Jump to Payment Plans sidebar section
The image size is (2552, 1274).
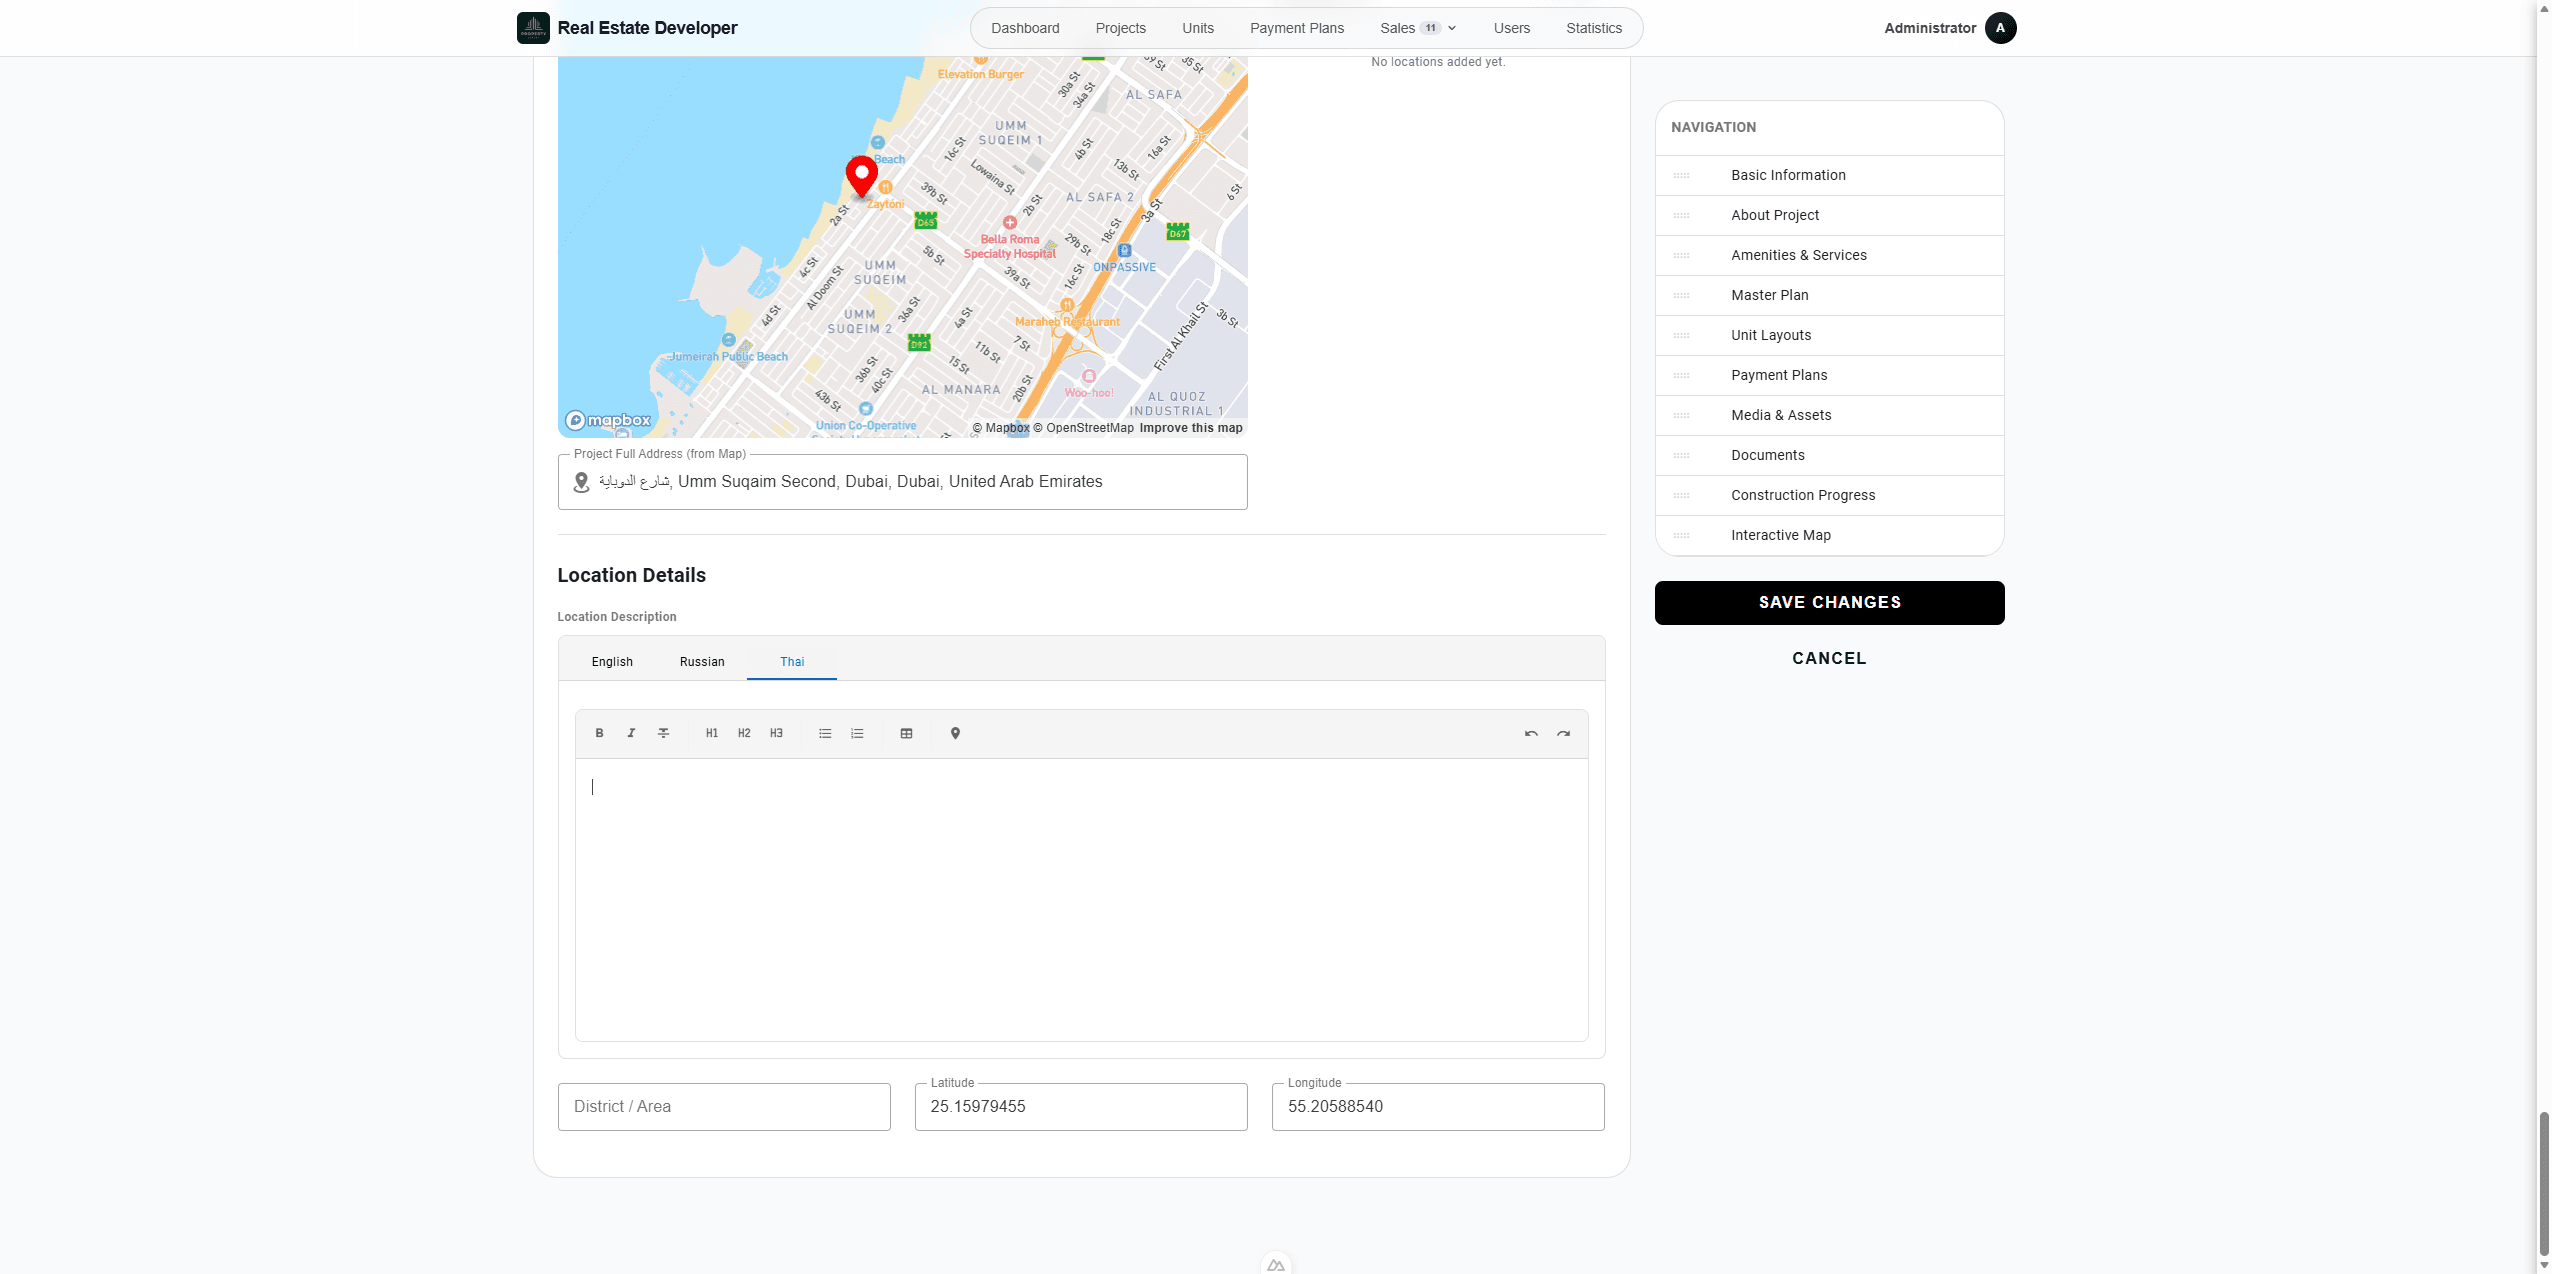pos(1829,375)
